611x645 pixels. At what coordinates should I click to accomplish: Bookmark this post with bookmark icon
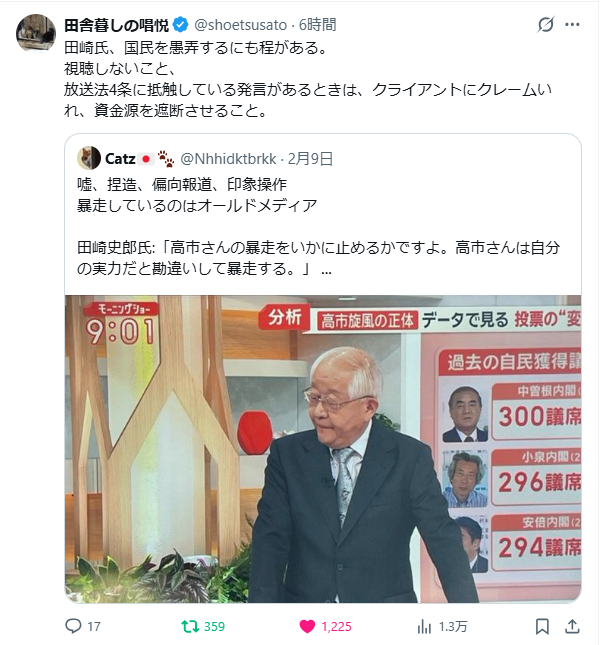(x=542, y=626)
